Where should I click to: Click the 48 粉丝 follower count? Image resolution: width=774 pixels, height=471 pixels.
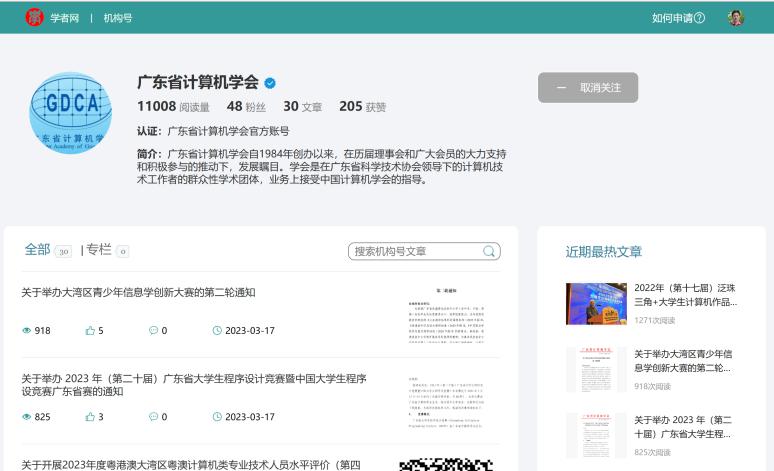[x=246, y=107]
